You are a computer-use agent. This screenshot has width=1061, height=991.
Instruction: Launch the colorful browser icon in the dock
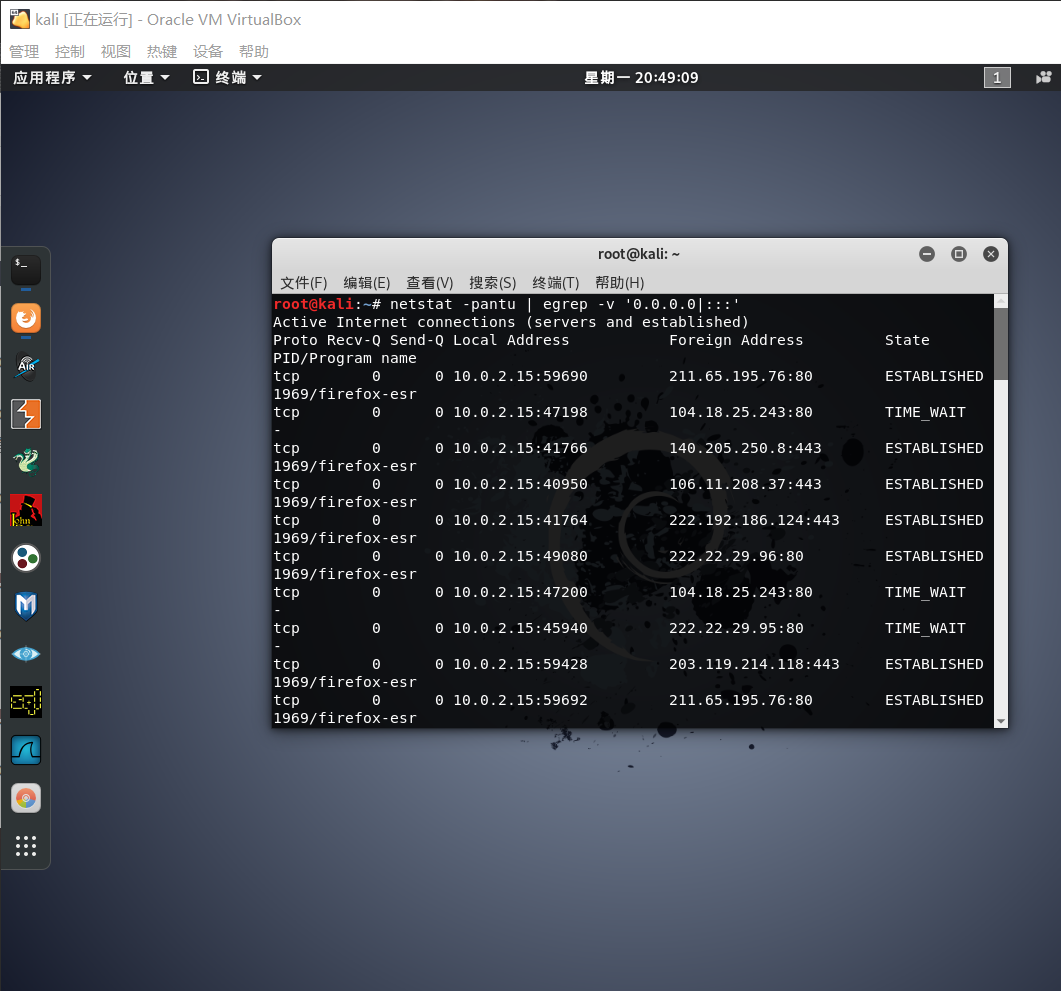click(x=25, y=798)
